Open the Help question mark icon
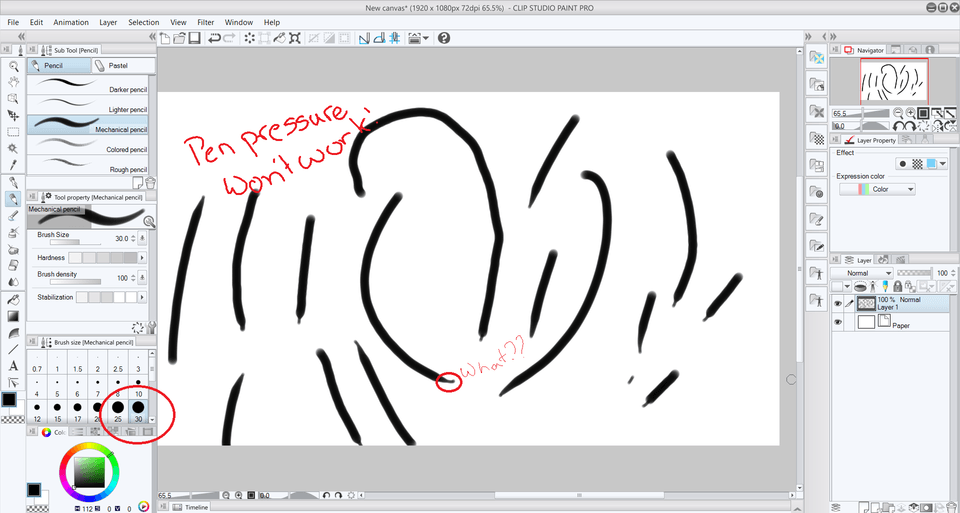 pyautogui.click(x=444, y=39)
